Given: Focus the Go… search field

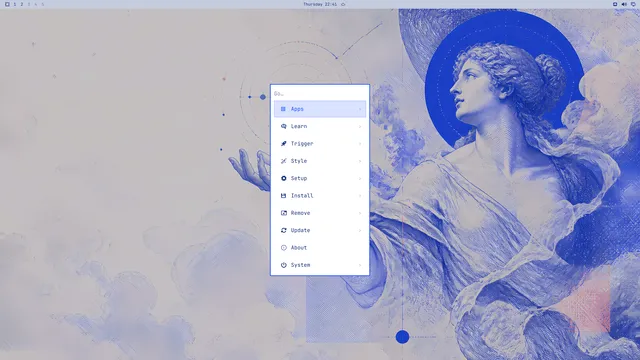Looking at the screenshot, I should pyautogui.click(x=320, y=93).
